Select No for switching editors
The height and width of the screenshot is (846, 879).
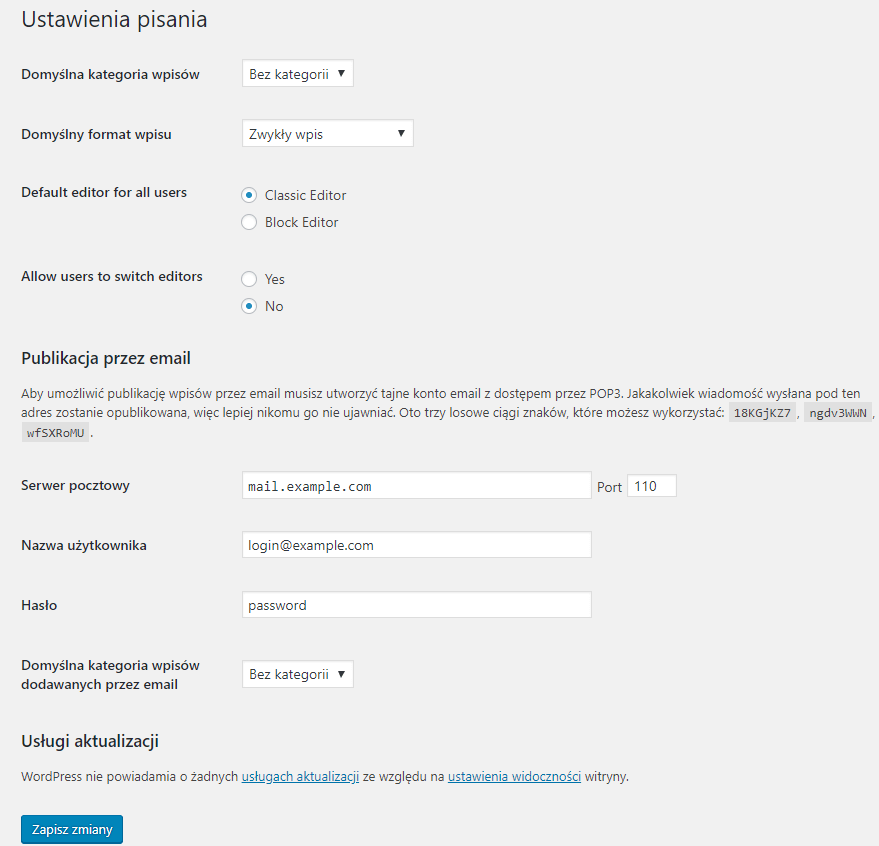(x=249, y=306)
